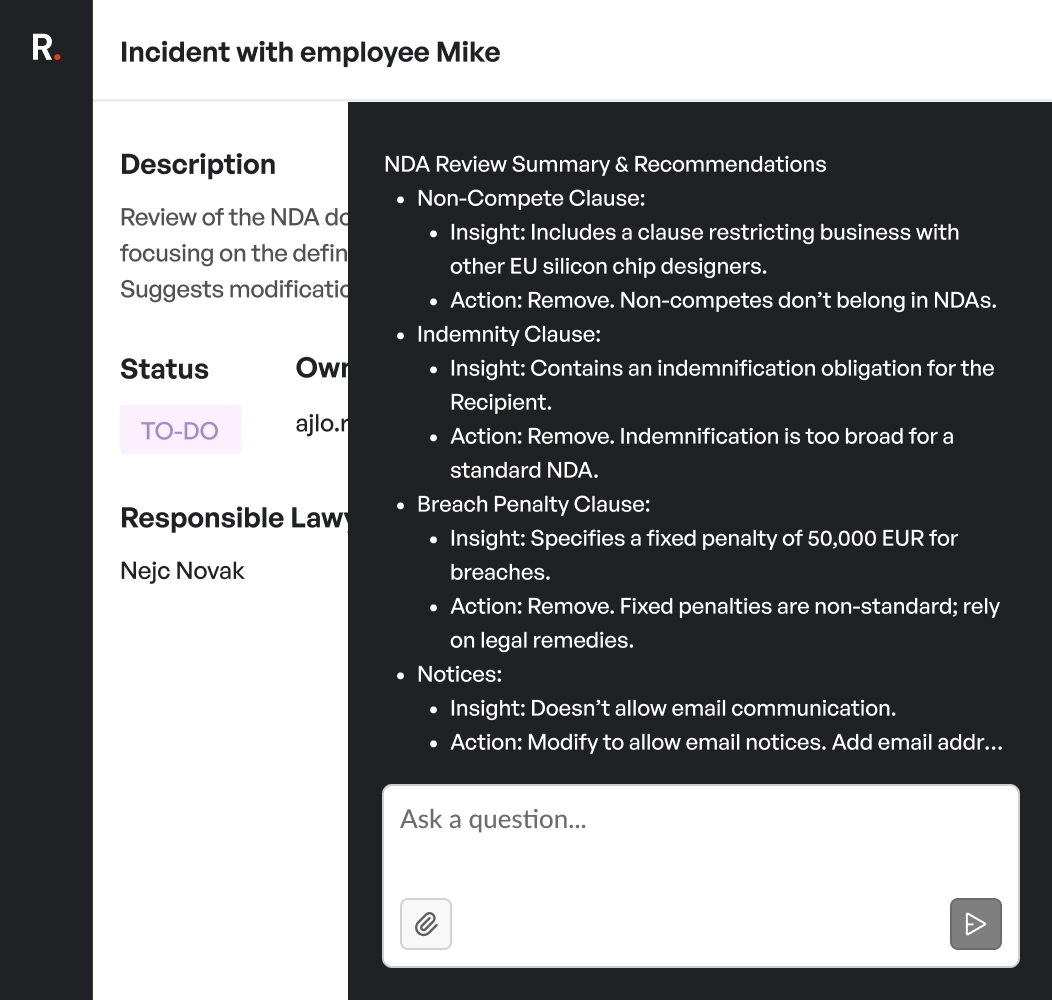The image size is (1052, 1000).
Task: Click insight about indemnification obligation for Recipient
Action: 722,385
